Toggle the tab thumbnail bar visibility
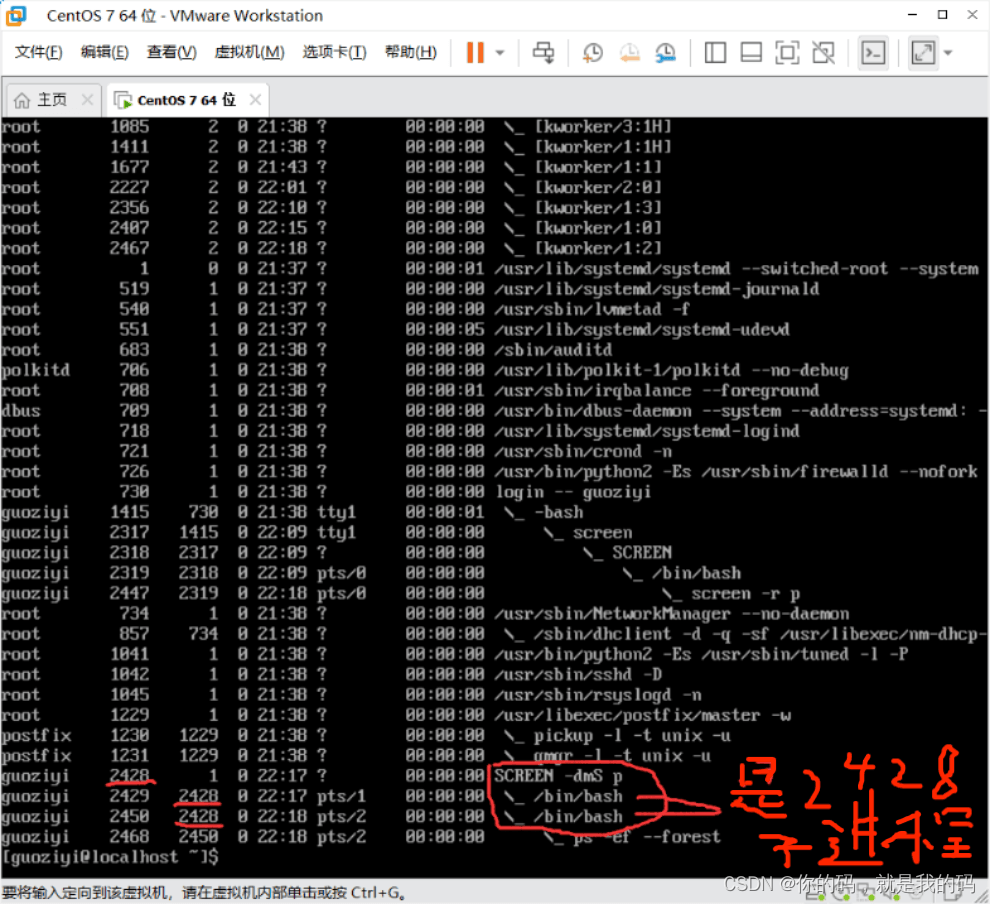990x904 pixels. click(x=751, y=52)
